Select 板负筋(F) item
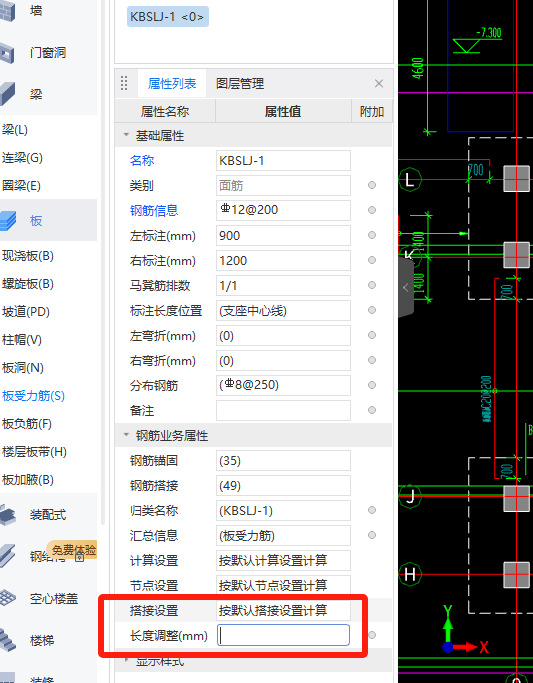This screenshot has width=533, height=683. click(x=27, y=423)
